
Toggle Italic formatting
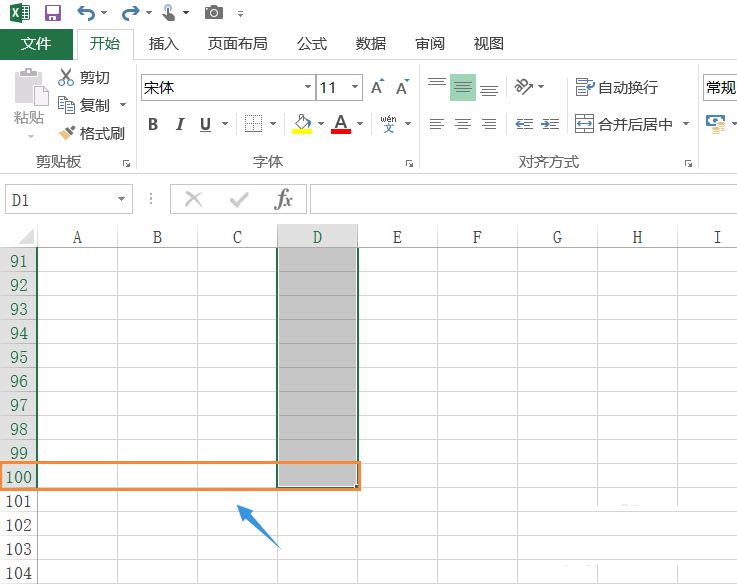pos(180,124)
